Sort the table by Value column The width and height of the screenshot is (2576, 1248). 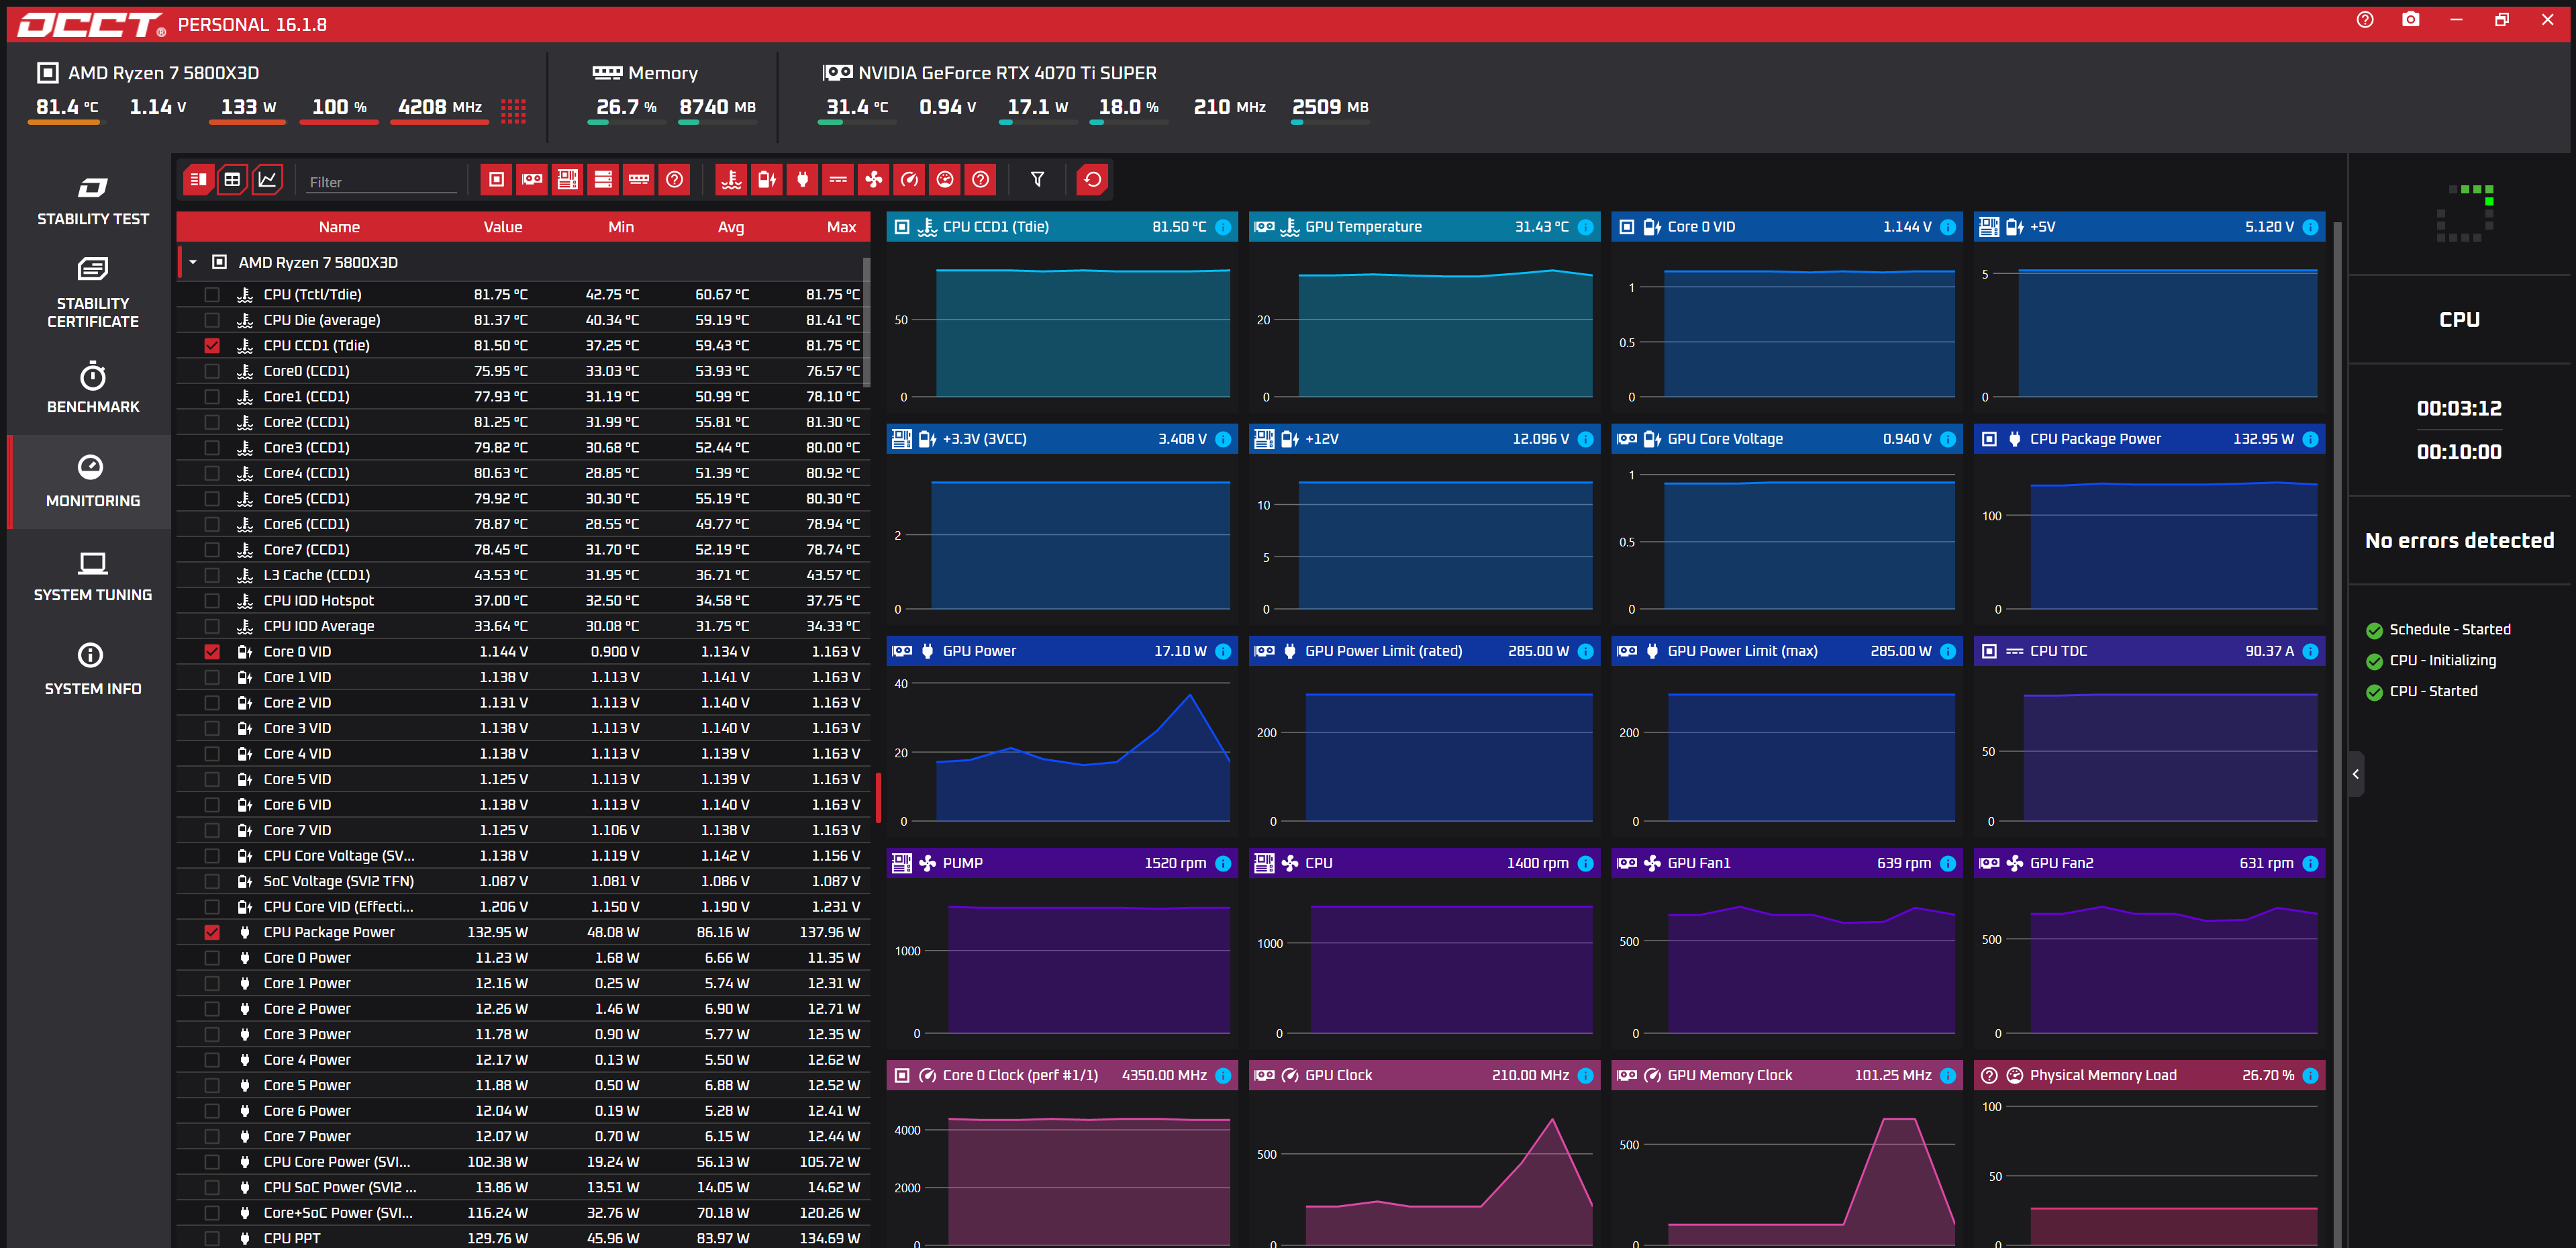tap(503, 227)
